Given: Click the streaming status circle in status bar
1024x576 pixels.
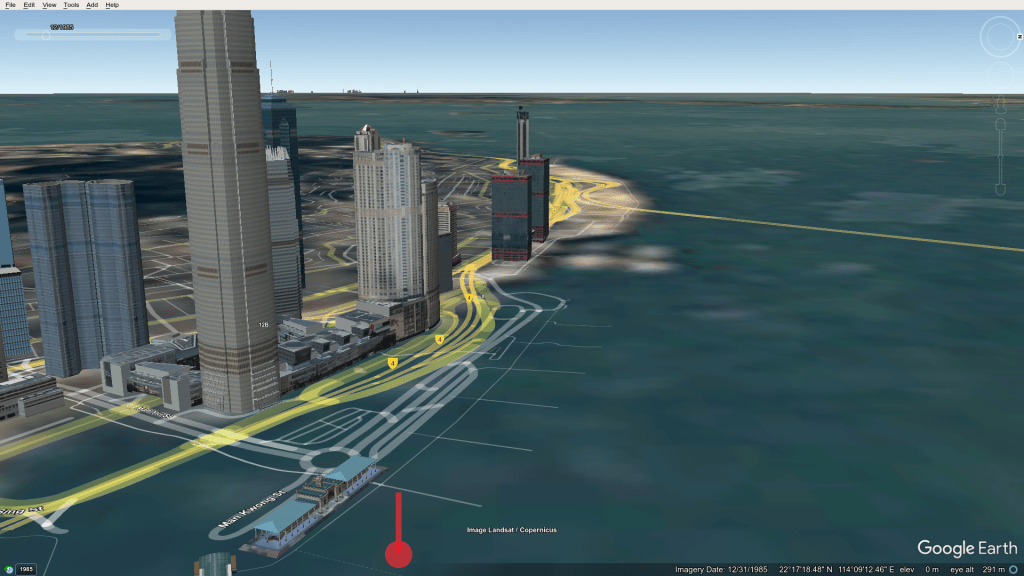Looking at the screenshot, I should pyautogui.click(x=1013, y=569).
